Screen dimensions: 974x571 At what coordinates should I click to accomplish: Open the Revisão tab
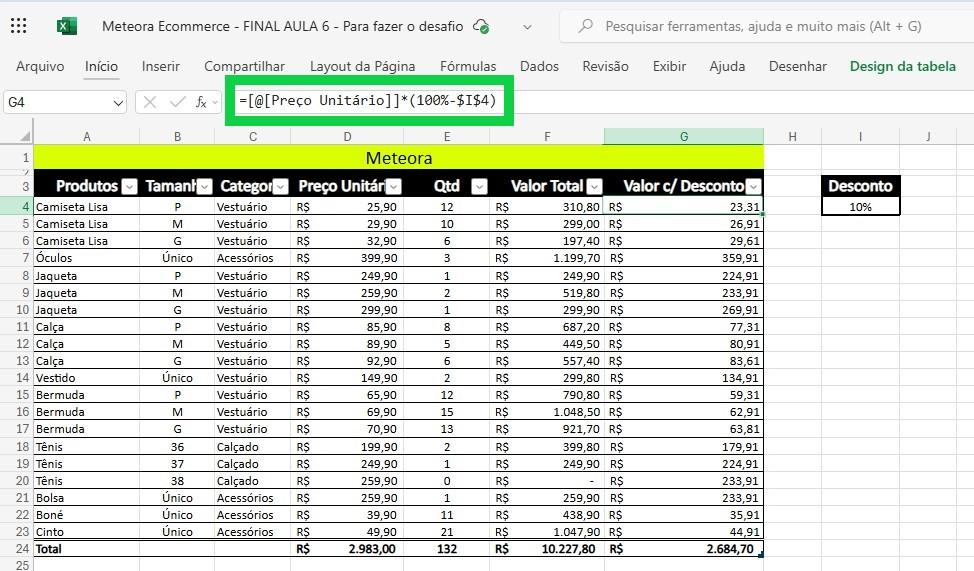click(x=605, y=66)
